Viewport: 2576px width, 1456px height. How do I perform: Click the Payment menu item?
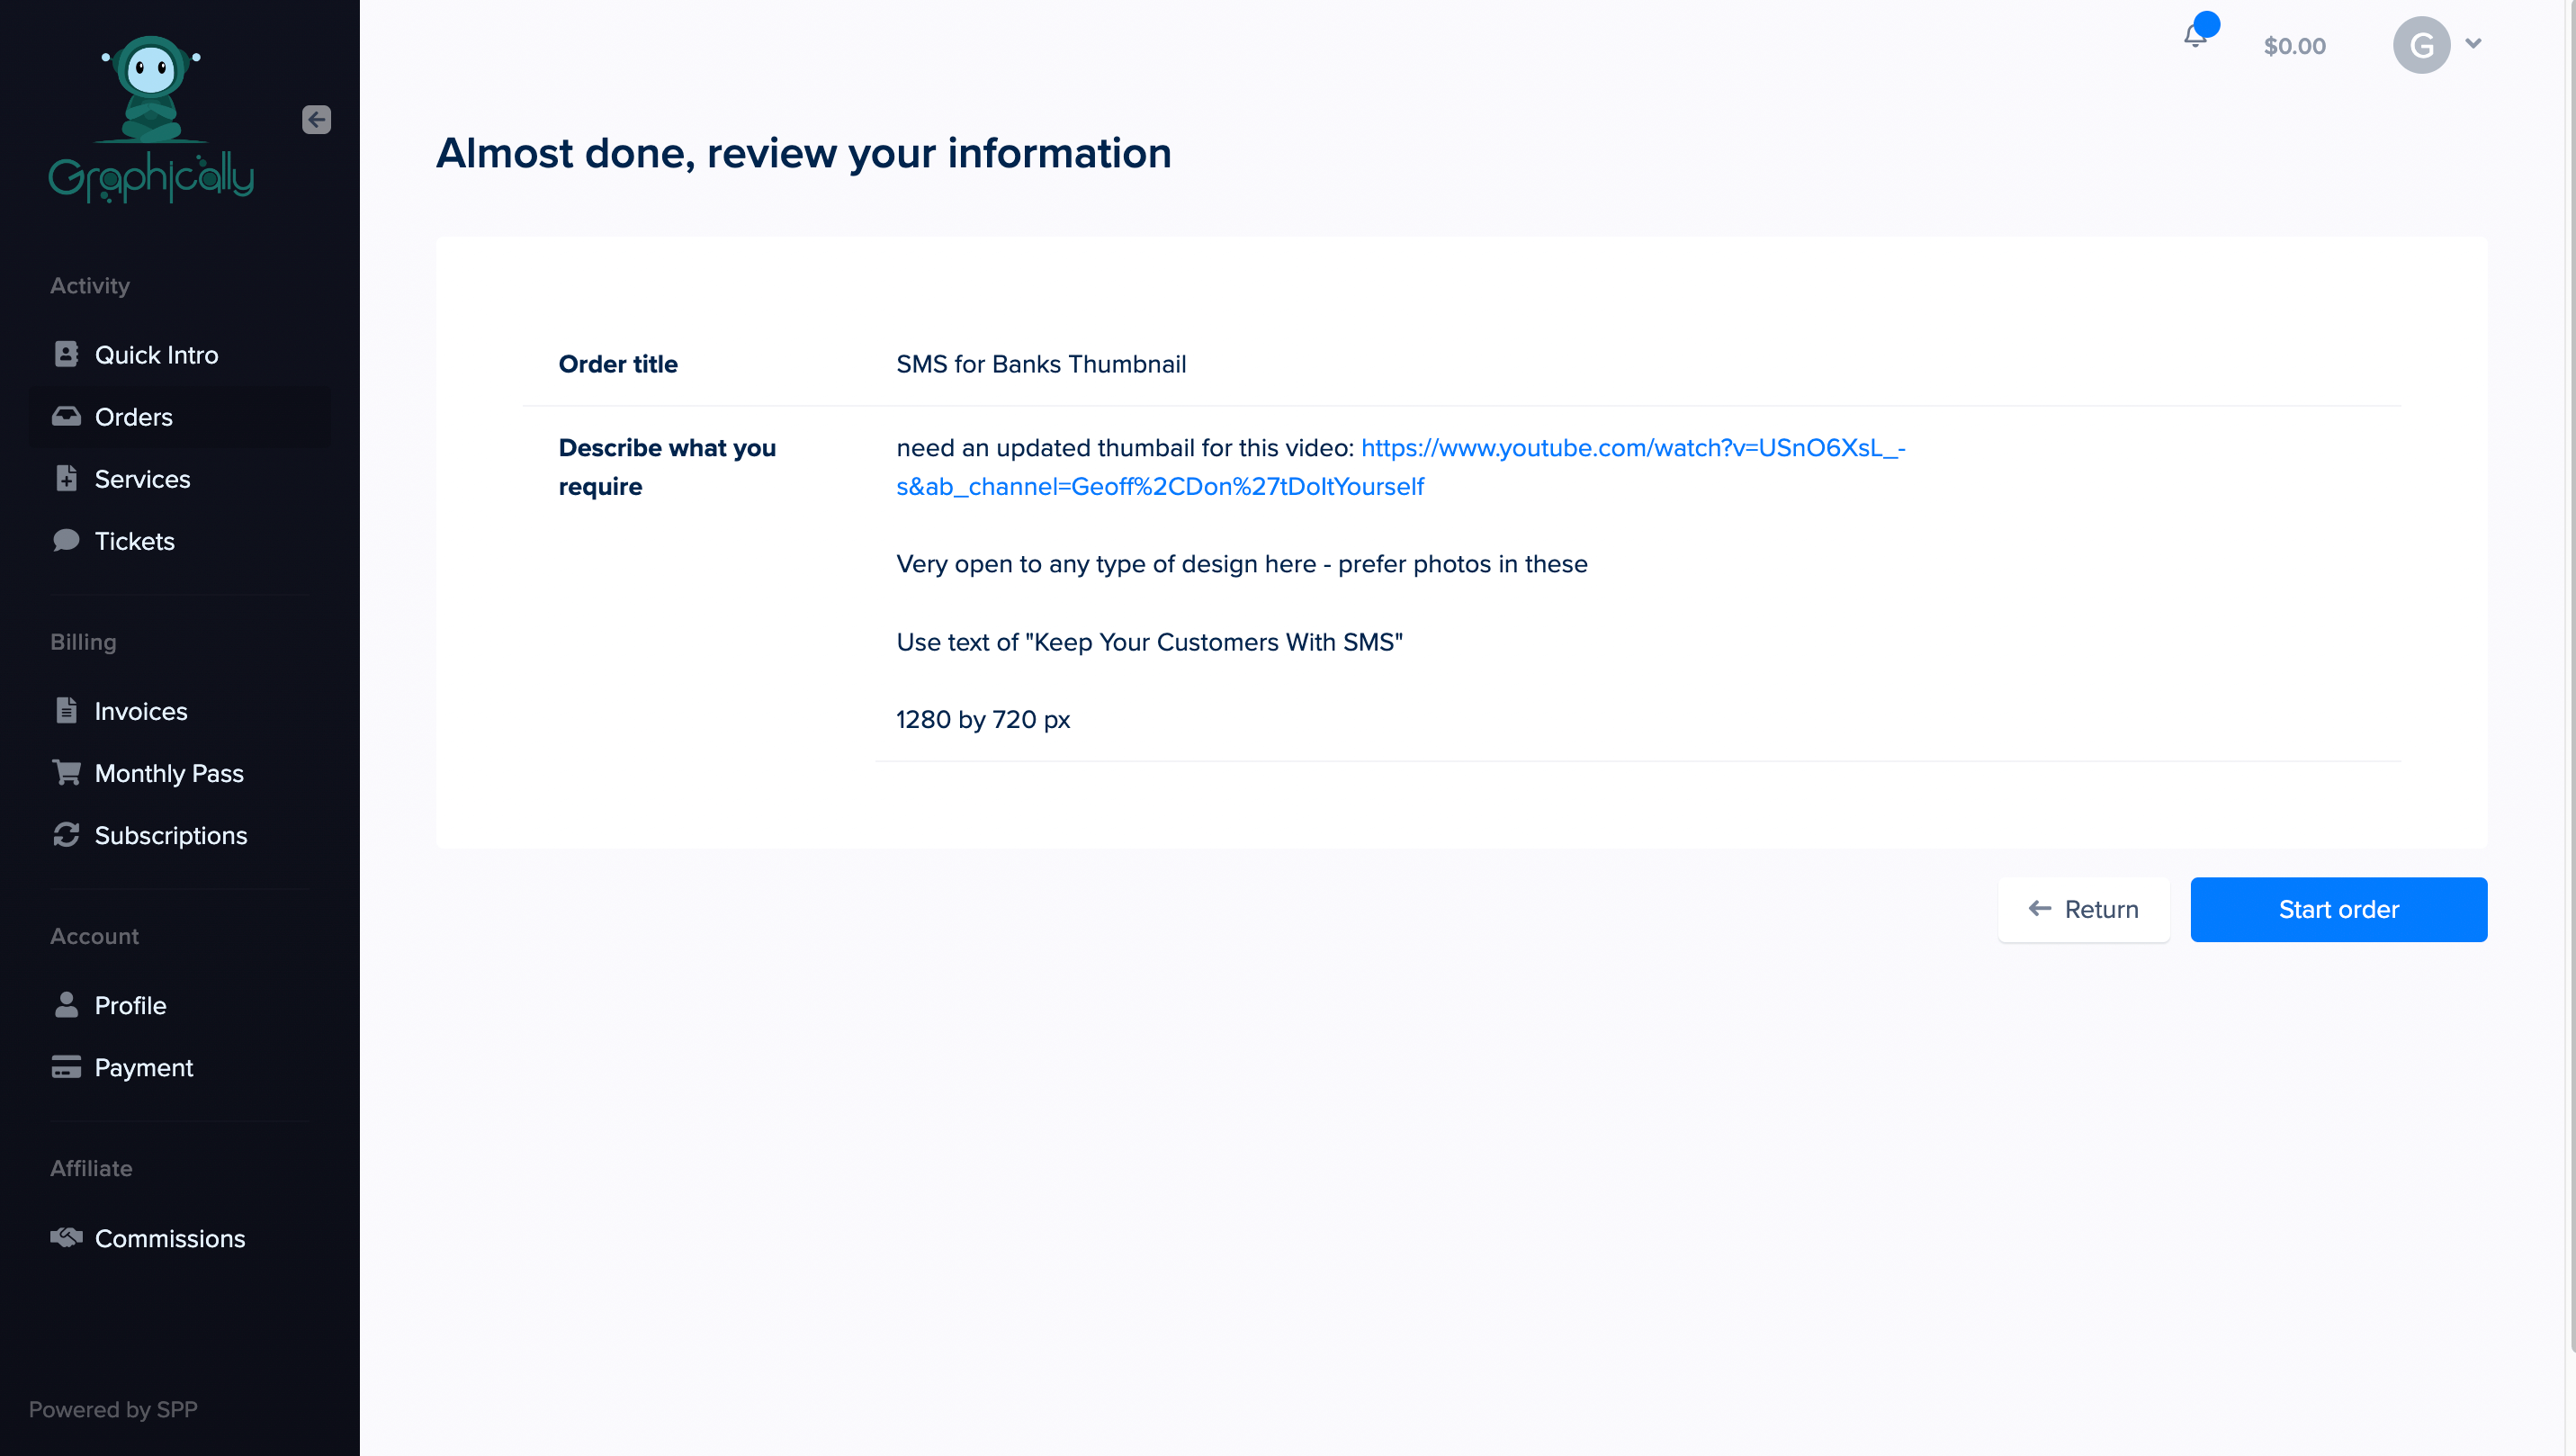pyautogui.click(x=145, y=1066)
